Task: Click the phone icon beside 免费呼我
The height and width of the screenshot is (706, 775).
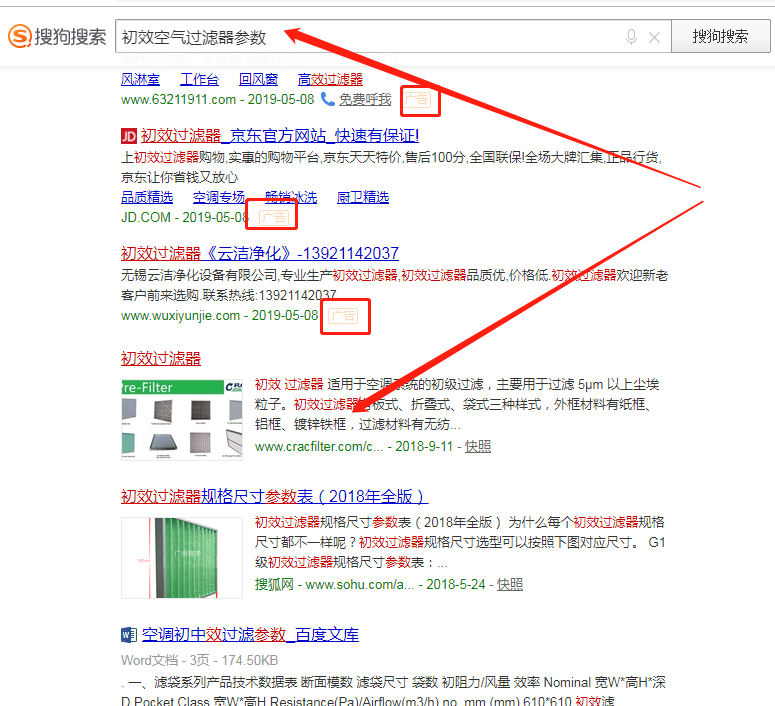Action: point(328,99)
